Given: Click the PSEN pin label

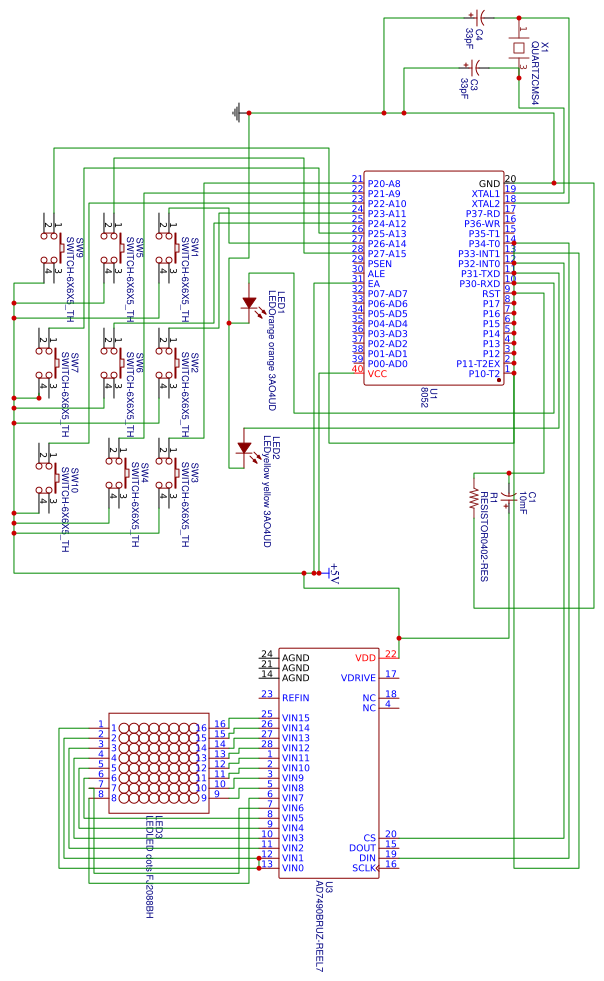Looking at the screenshot, I should point(380,264).
